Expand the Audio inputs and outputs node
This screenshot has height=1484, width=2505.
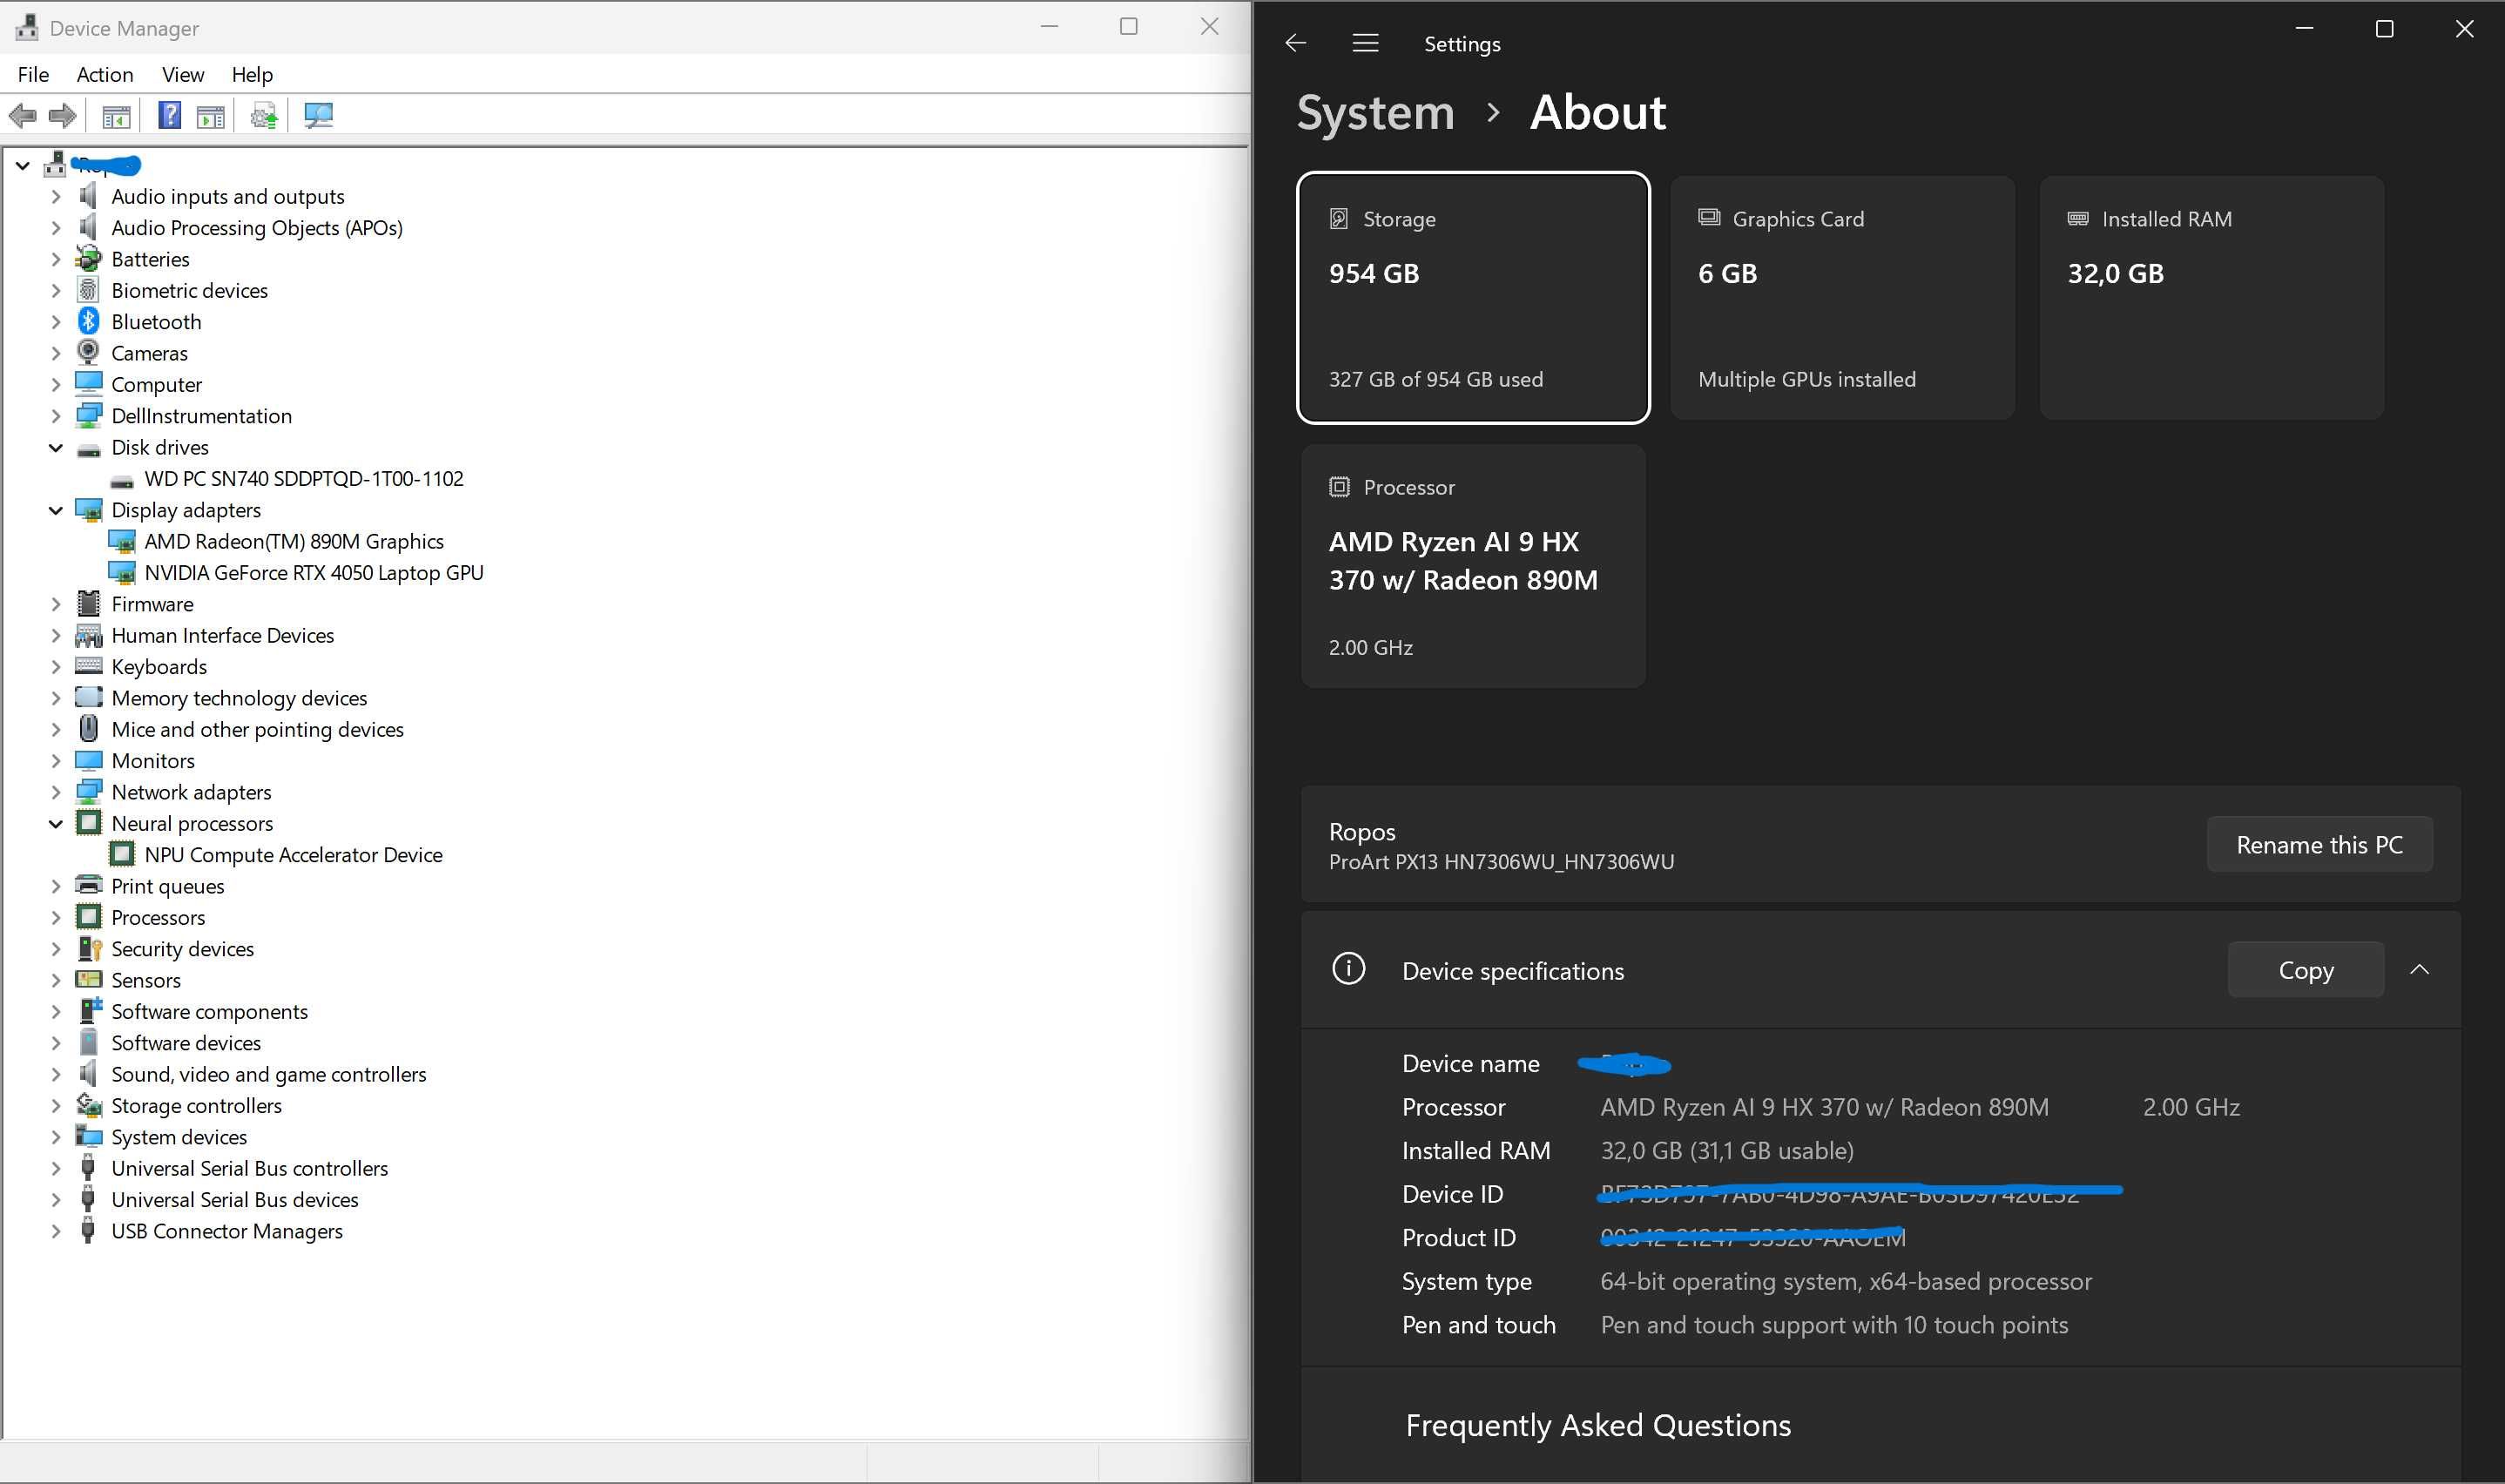[56, 196]
